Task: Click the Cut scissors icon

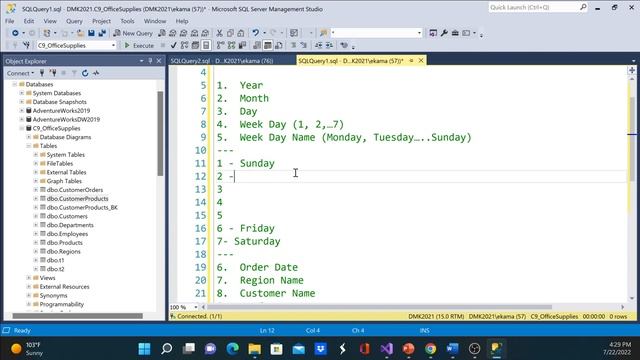Action: pyautogui.click(x=220, y=33)
